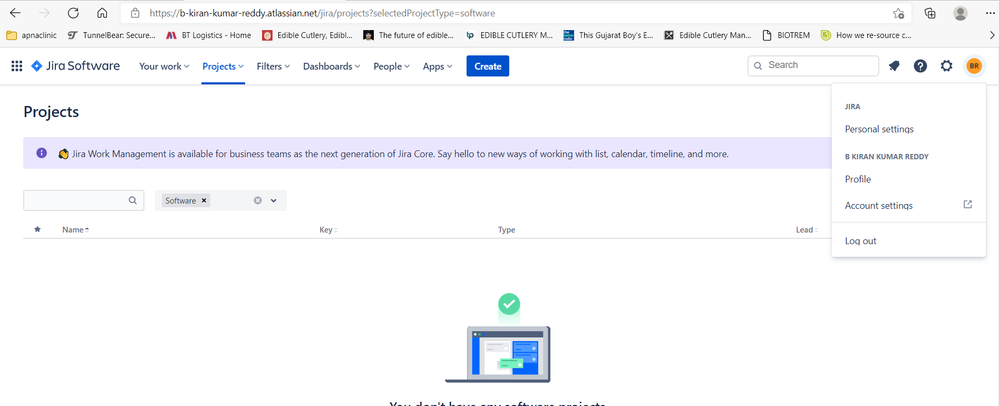999x406 pixels.
Task: Open browser Collections icon
Action: pyautogui.click(x=930, y=13)
